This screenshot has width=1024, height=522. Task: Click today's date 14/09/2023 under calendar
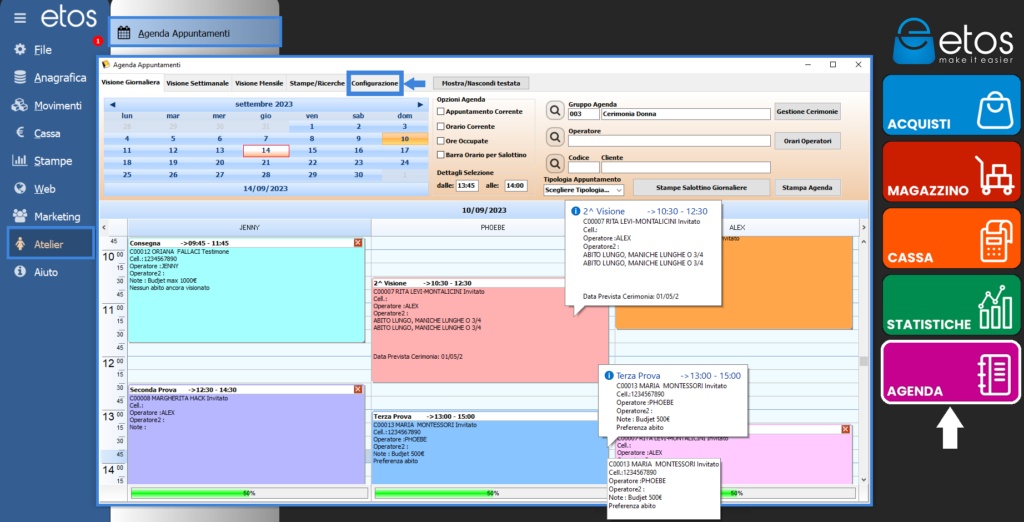[266, 188]
